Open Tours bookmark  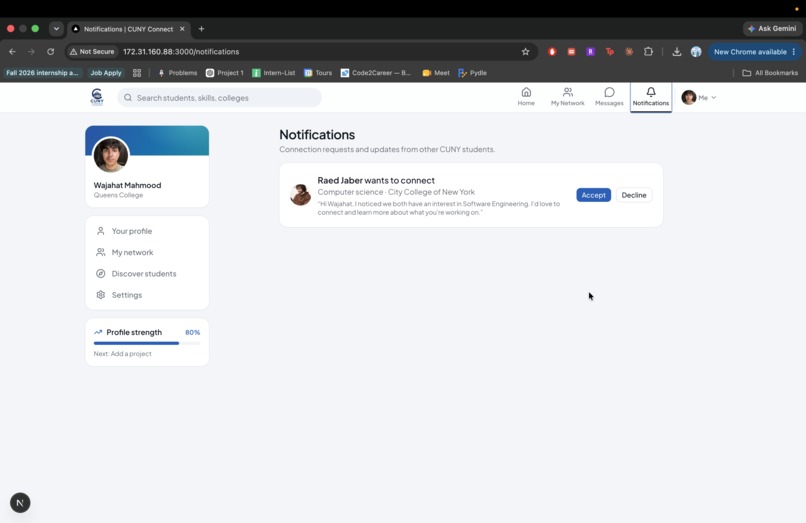pos(318,73)
